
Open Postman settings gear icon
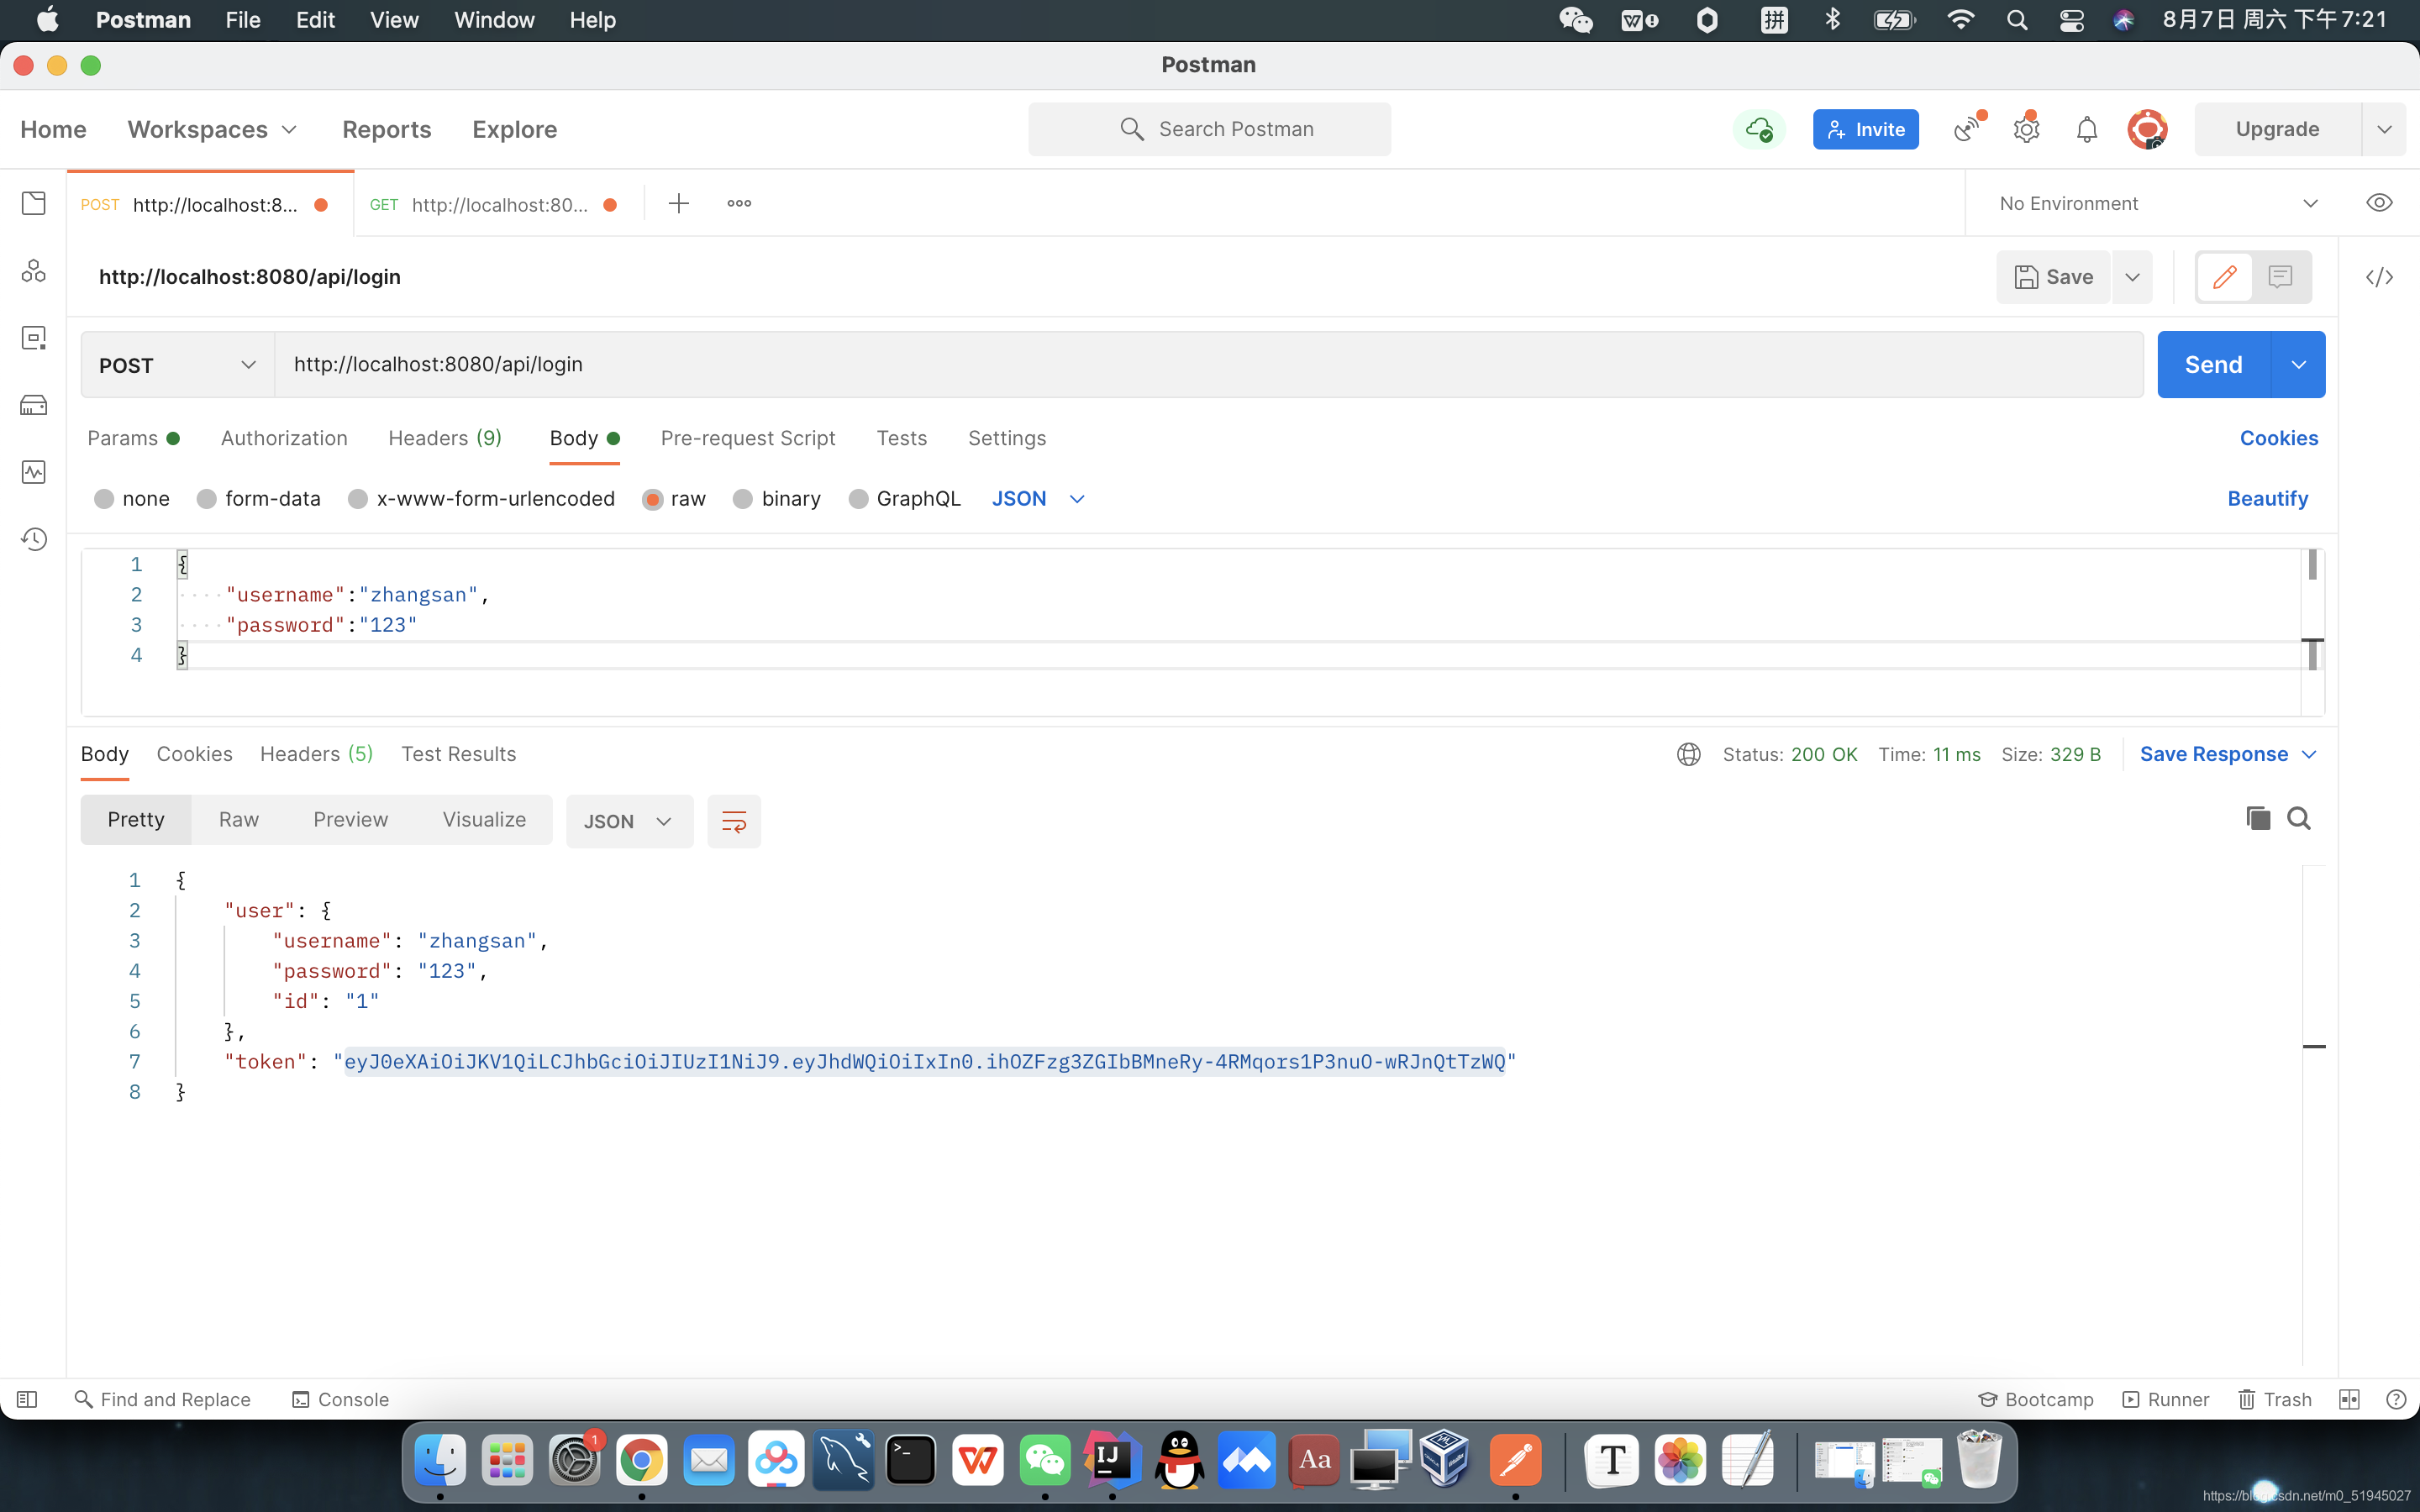2026,129
